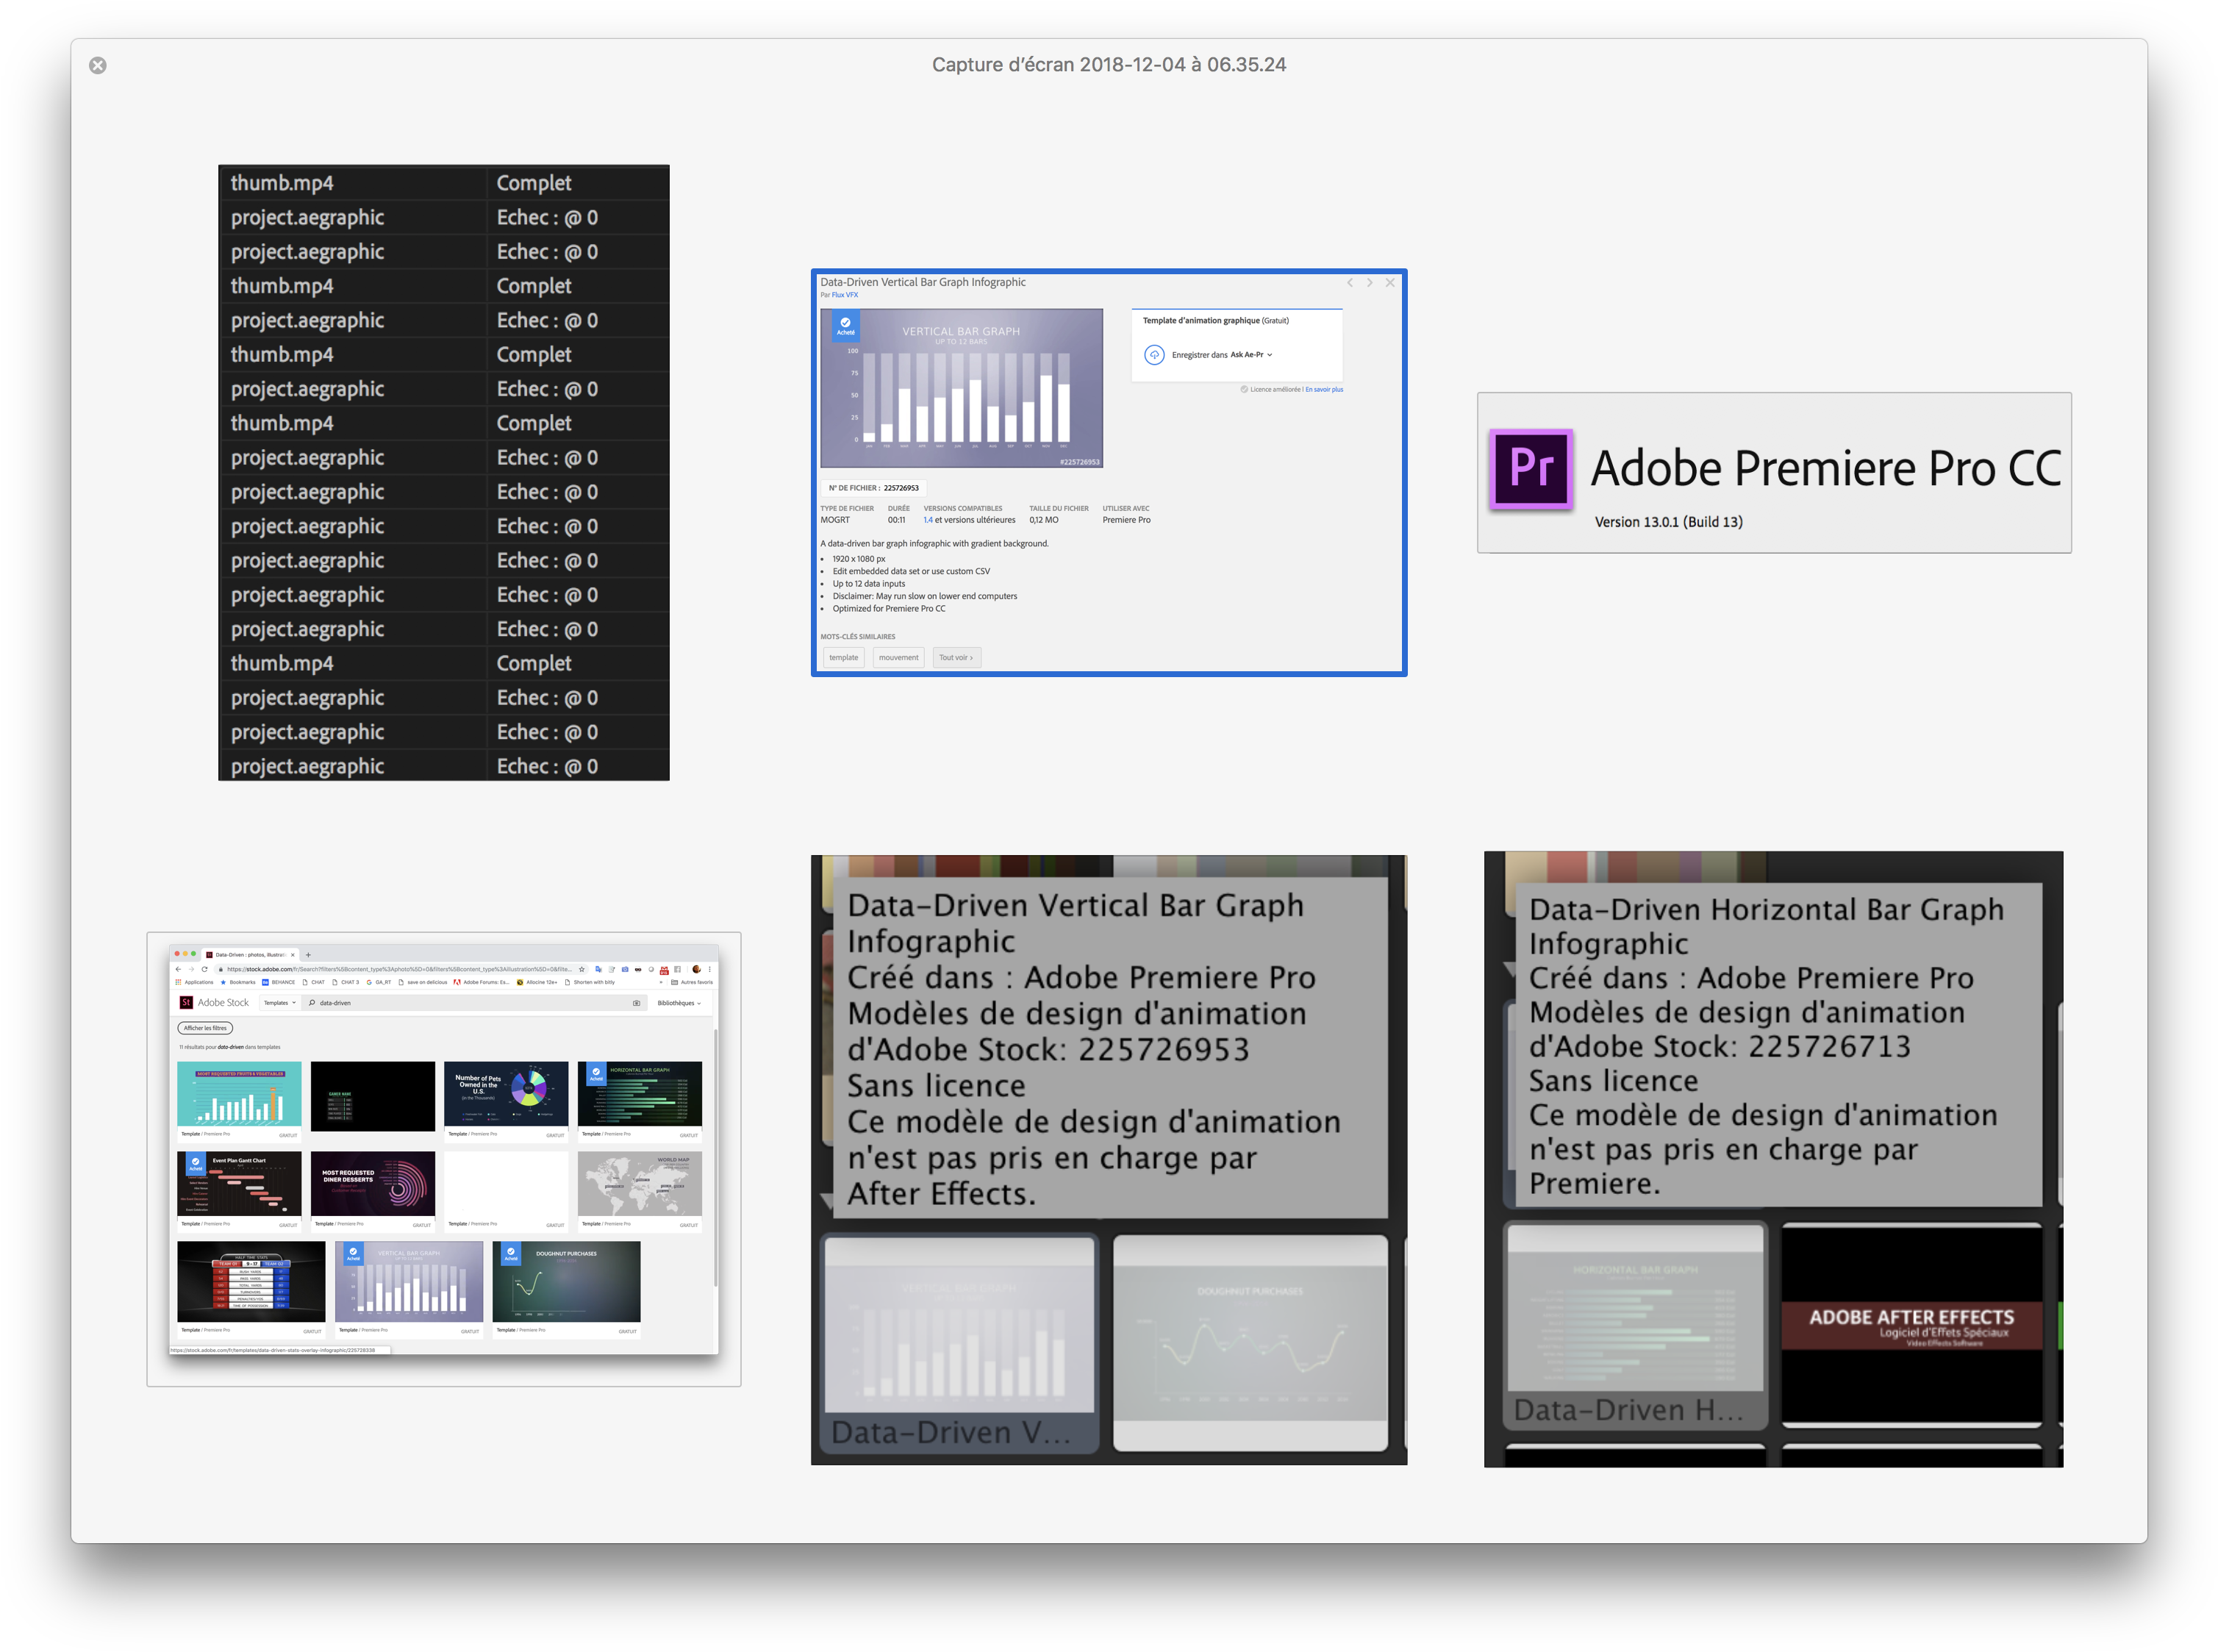
Task: Click the 'Acheté' badge on the Vertical Bar Graph preview
Action: click(x=846, y=326)
